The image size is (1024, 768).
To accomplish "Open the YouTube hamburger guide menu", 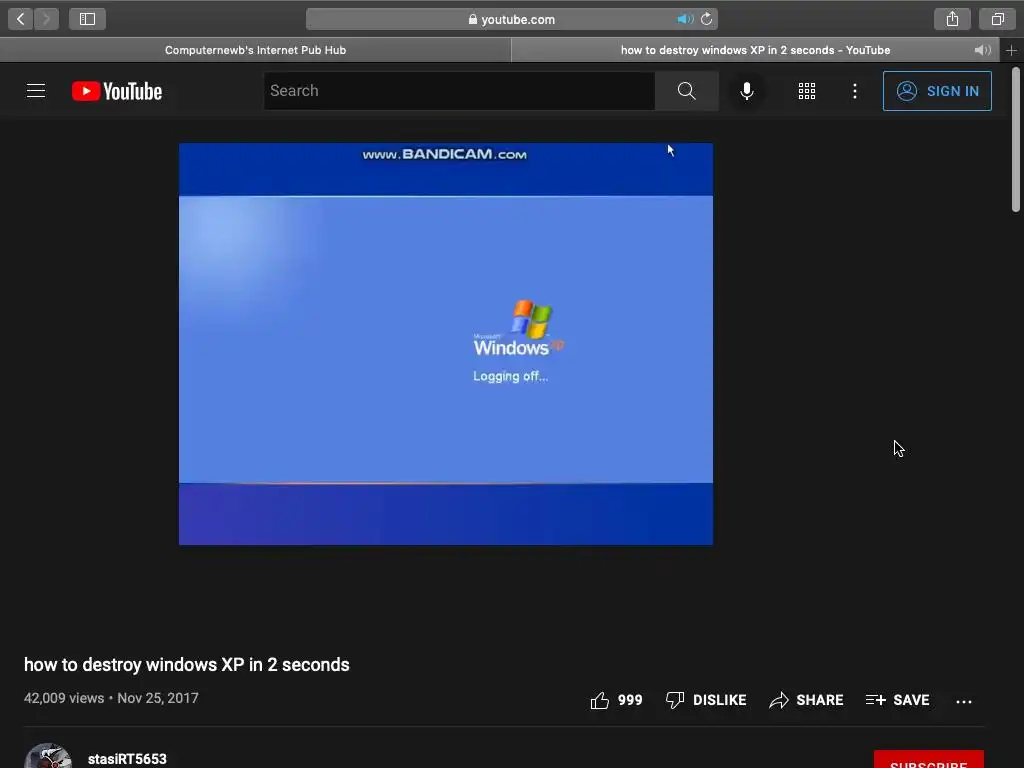I will (36, 91).
